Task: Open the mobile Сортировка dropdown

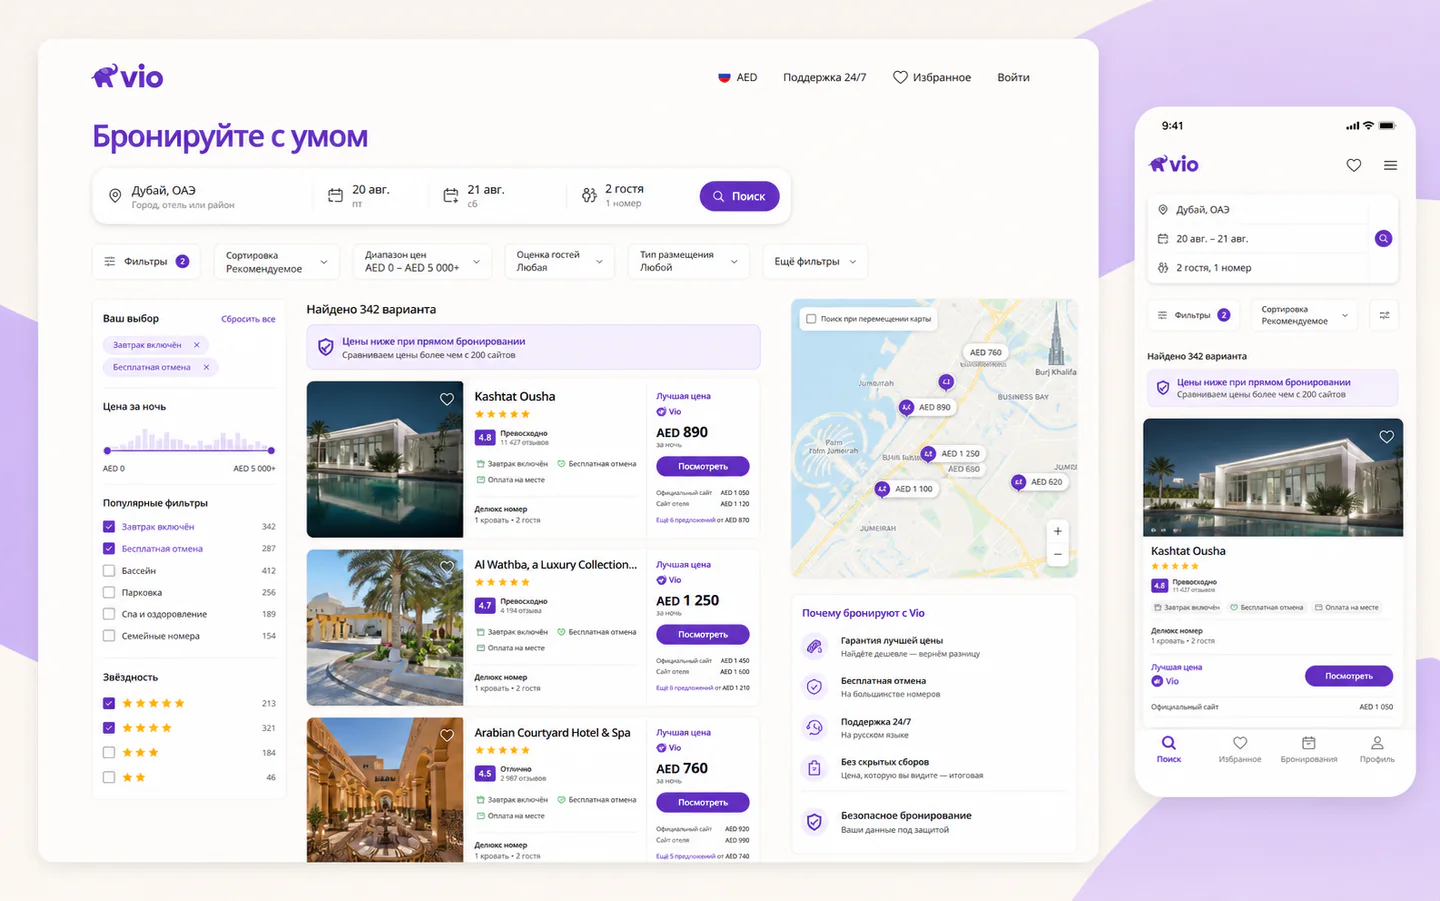Action: tap(1304, 315)
